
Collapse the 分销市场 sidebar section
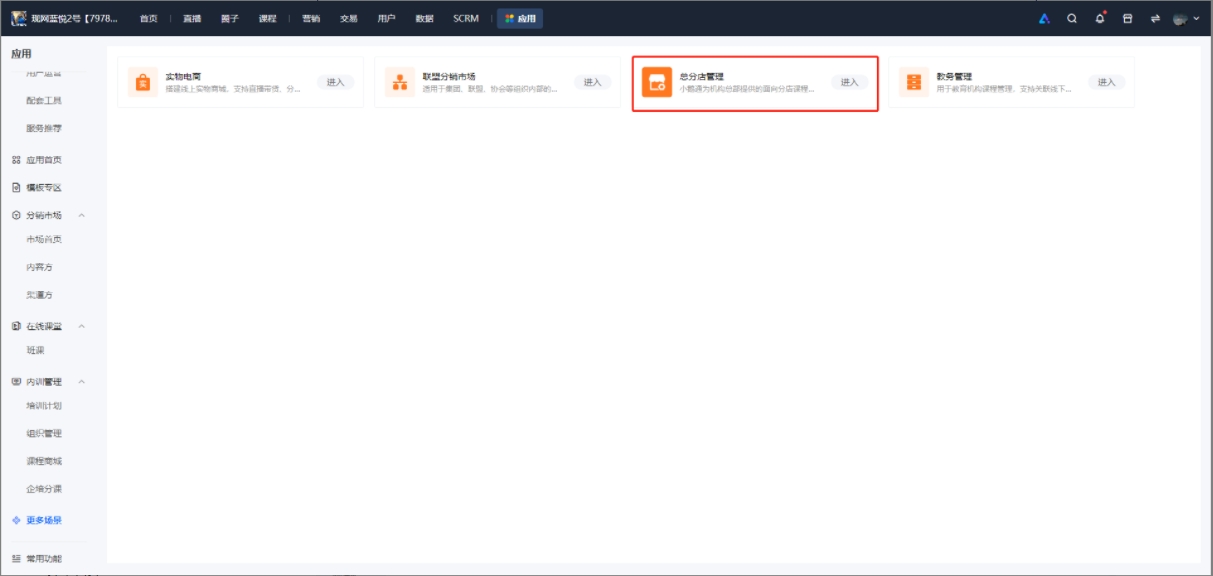[x=82, y=215]
